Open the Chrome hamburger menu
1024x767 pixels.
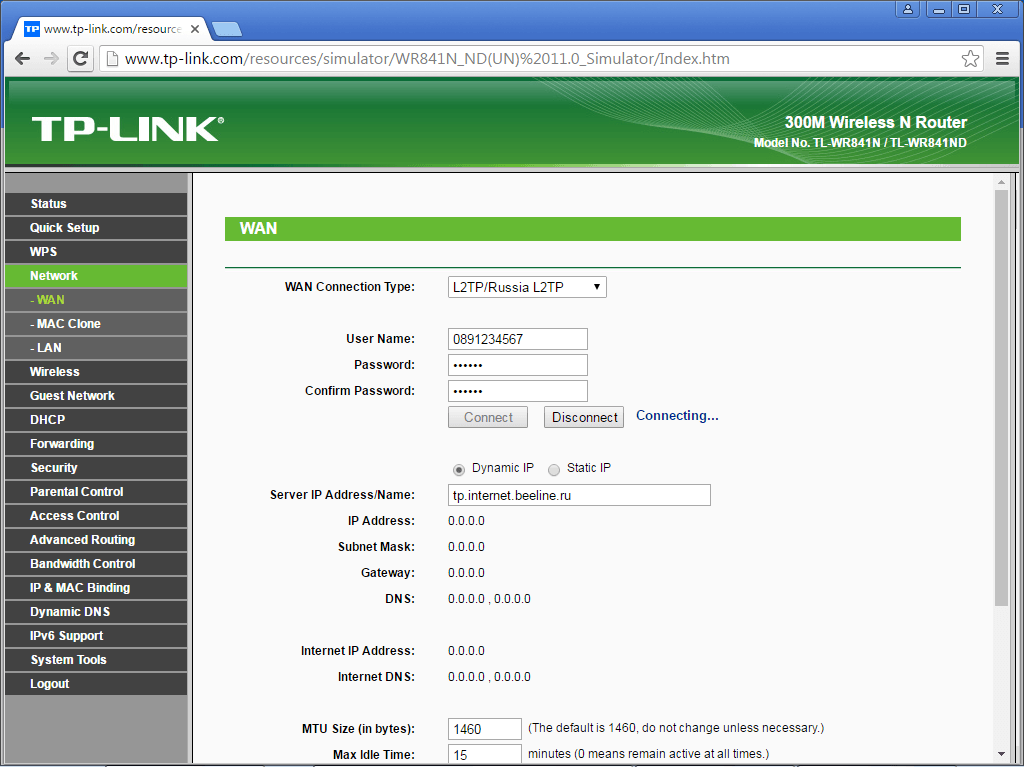point(1002,59)
